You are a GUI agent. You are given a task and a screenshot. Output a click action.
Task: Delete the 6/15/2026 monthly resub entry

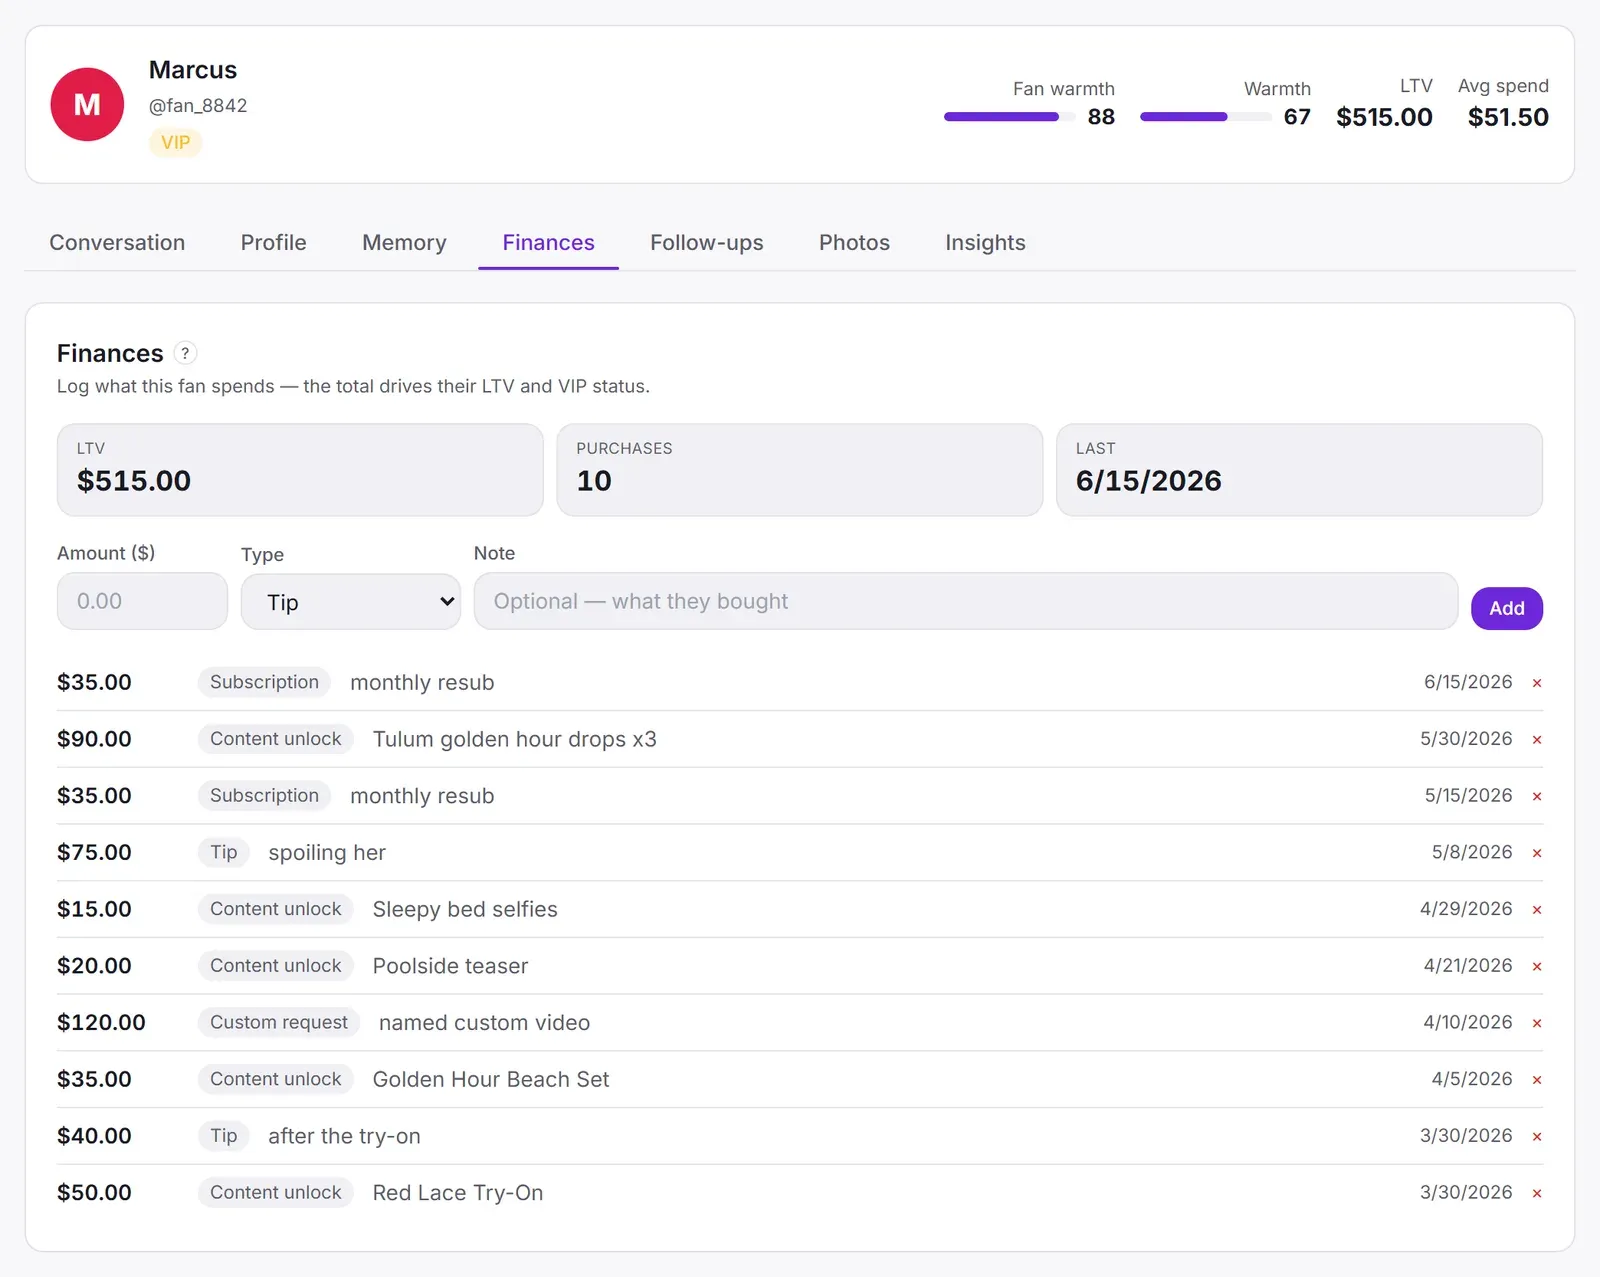click(1537, 683)
